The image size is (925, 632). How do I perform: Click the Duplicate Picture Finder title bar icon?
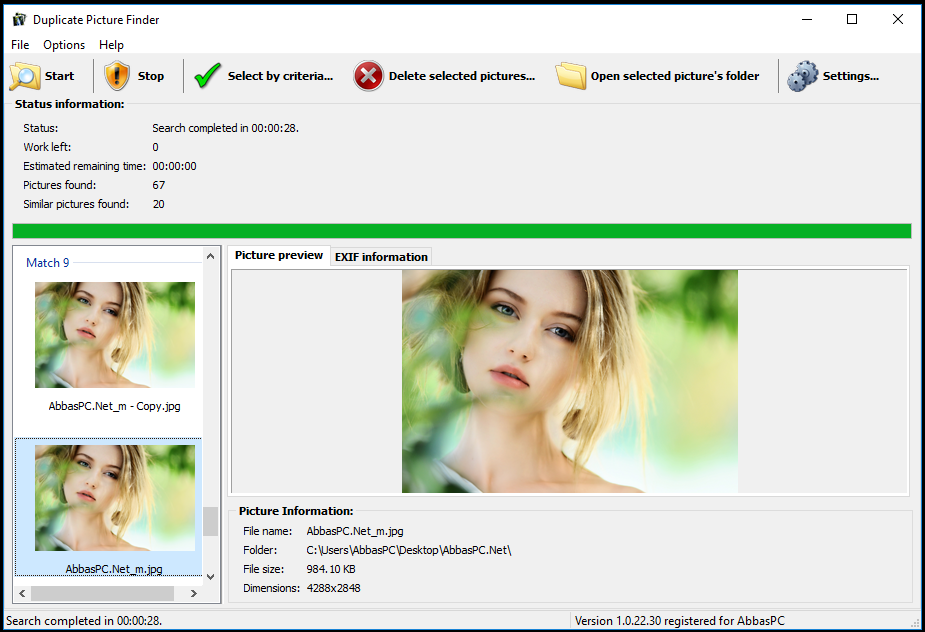(x=19, y=19)
